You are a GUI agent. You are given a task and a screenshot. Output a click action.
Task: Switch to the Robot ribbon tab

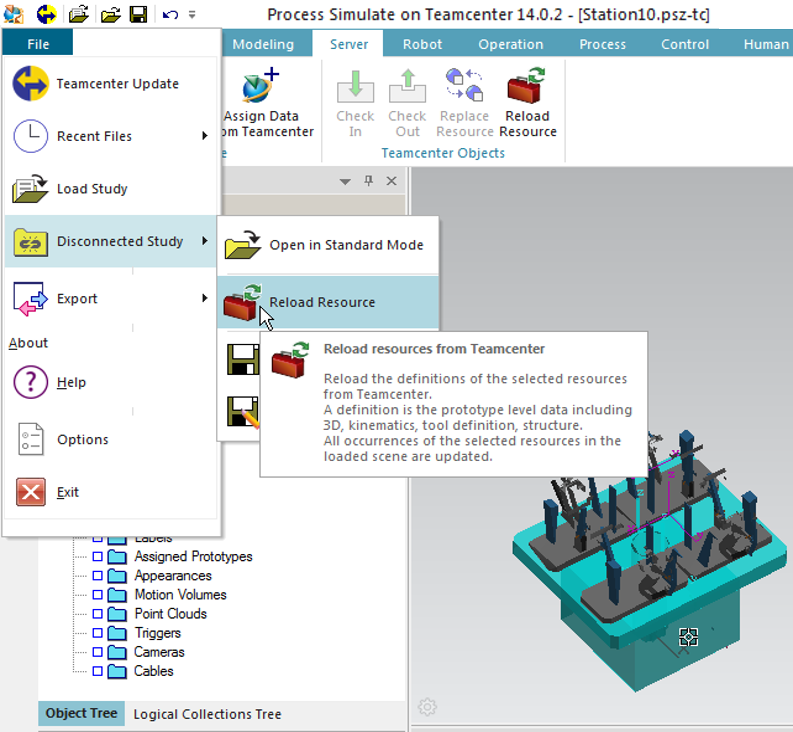(x=422, y=44)
